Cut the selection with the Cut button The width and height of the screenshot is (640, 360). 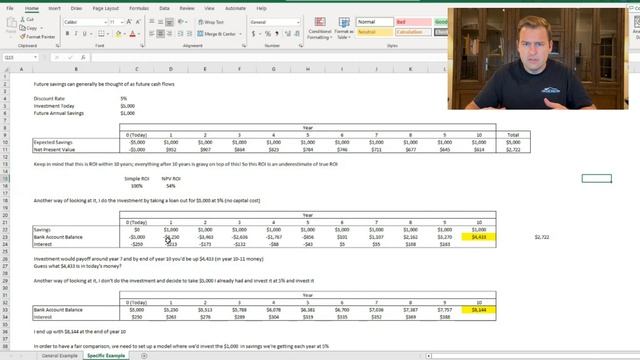tap(27, 19)
